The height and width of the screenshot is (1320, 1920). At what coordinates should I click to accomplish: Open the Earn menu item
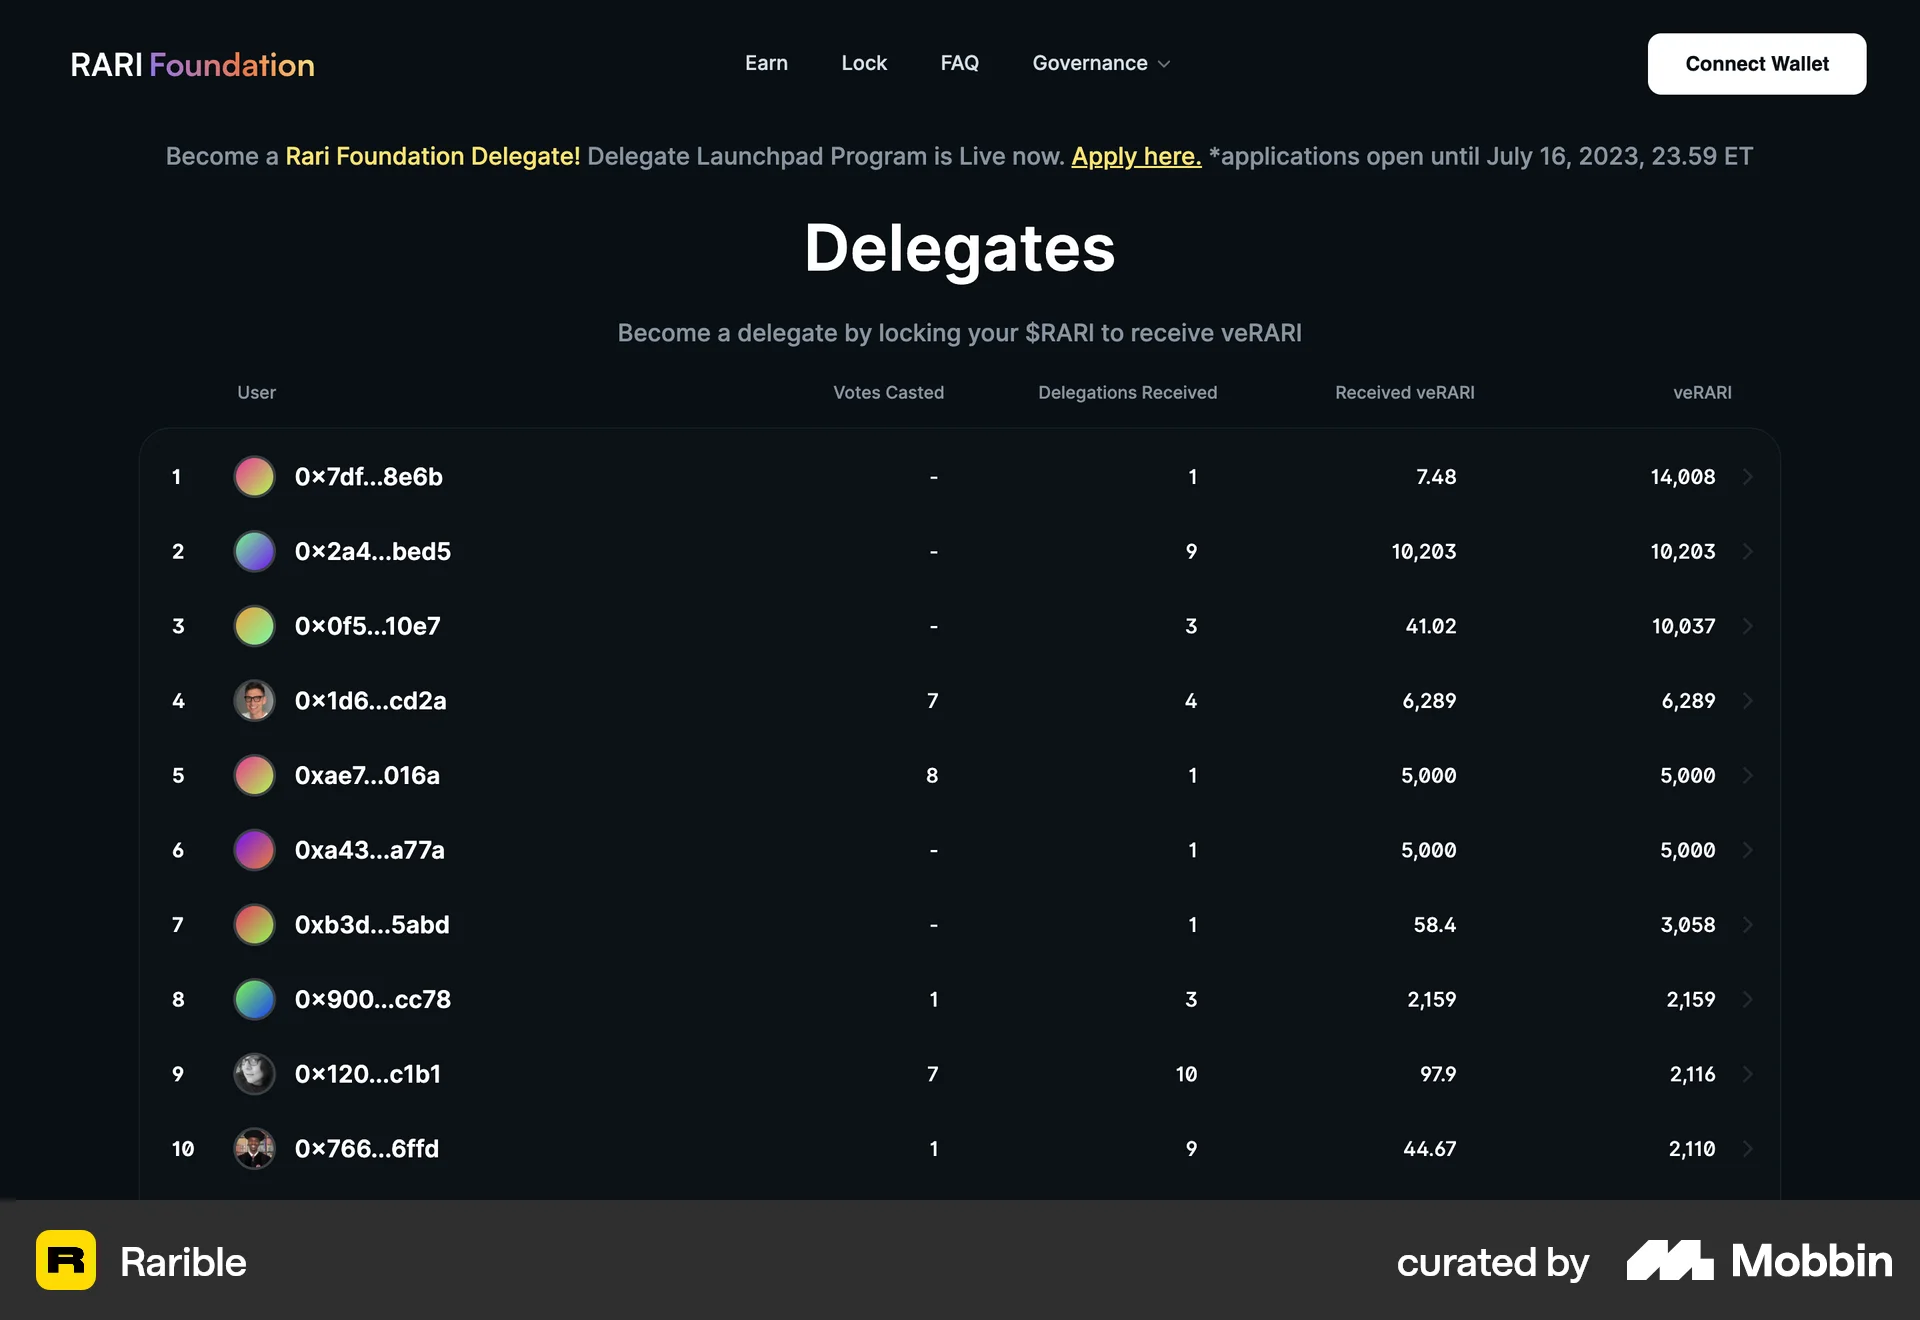tap(766, 63)
